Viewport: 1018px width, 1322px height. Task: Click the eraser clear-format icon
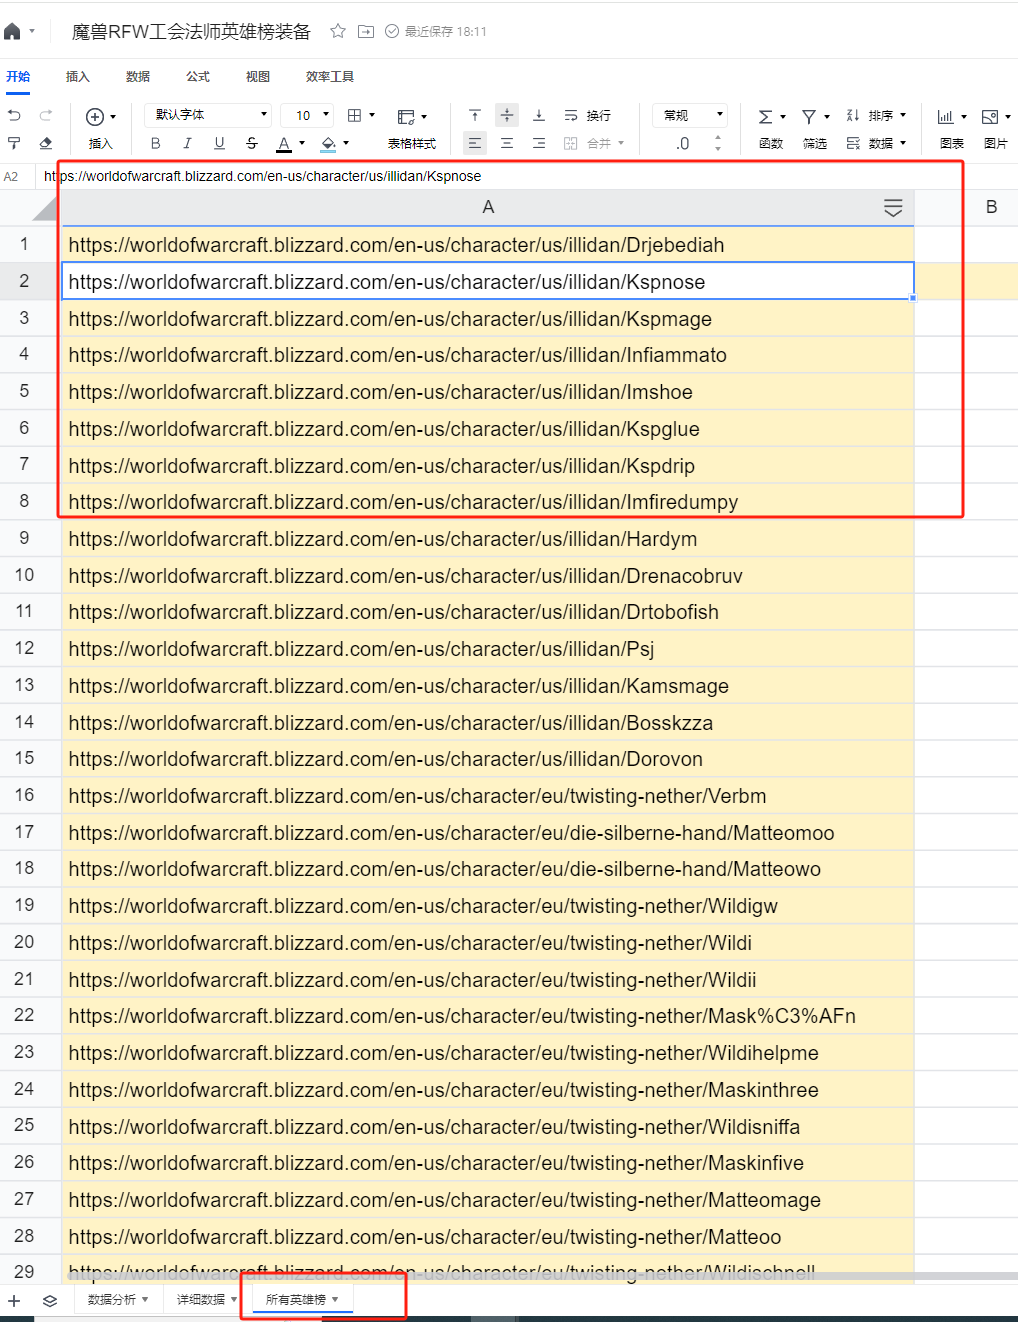tap(46, 144)
